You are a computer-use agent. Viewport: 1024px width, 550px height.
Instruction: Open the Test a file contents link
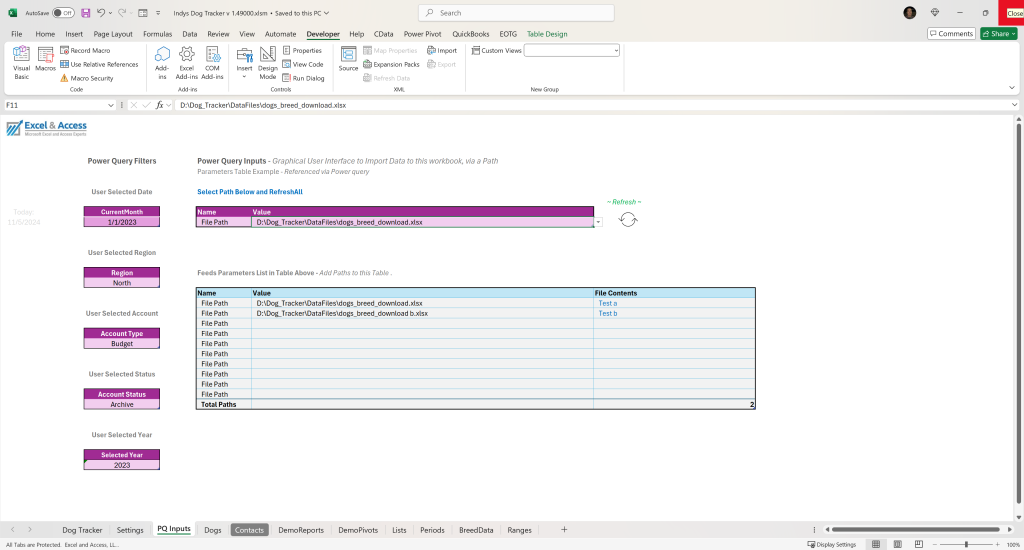pyautogui.click(x=608, y=303)
